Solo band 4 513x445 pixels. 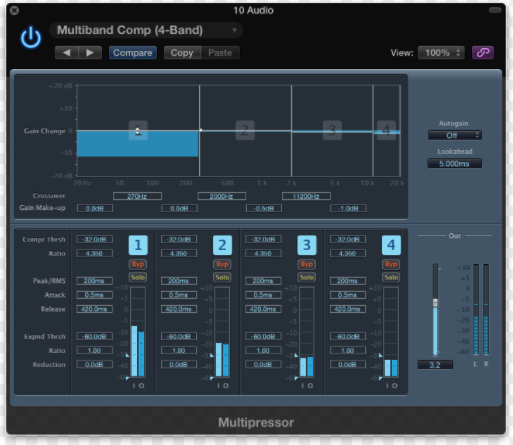coord(391,277)
